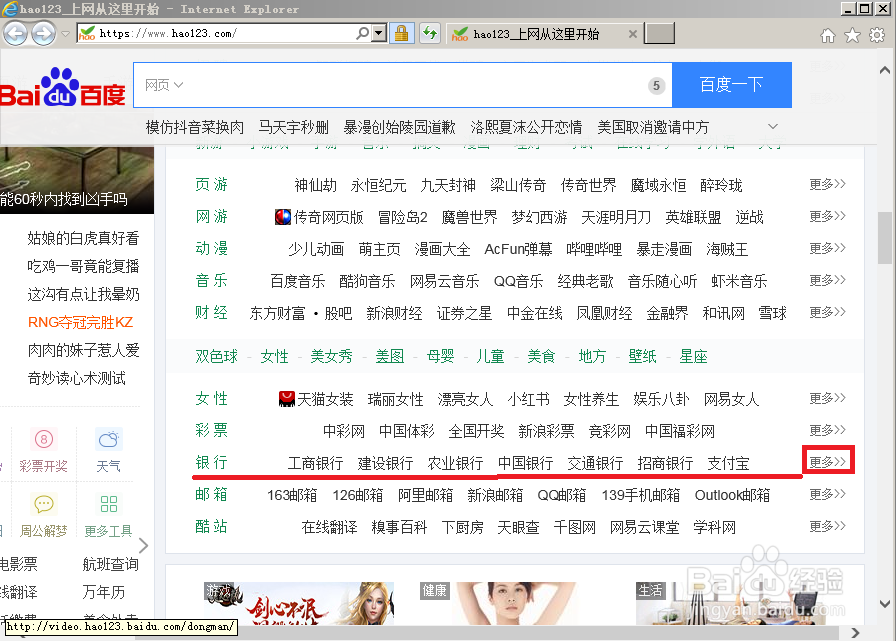Viewport: 896px width, 641px height.
Task: Click vertical scrollbar down arrow
Action: 885,603
